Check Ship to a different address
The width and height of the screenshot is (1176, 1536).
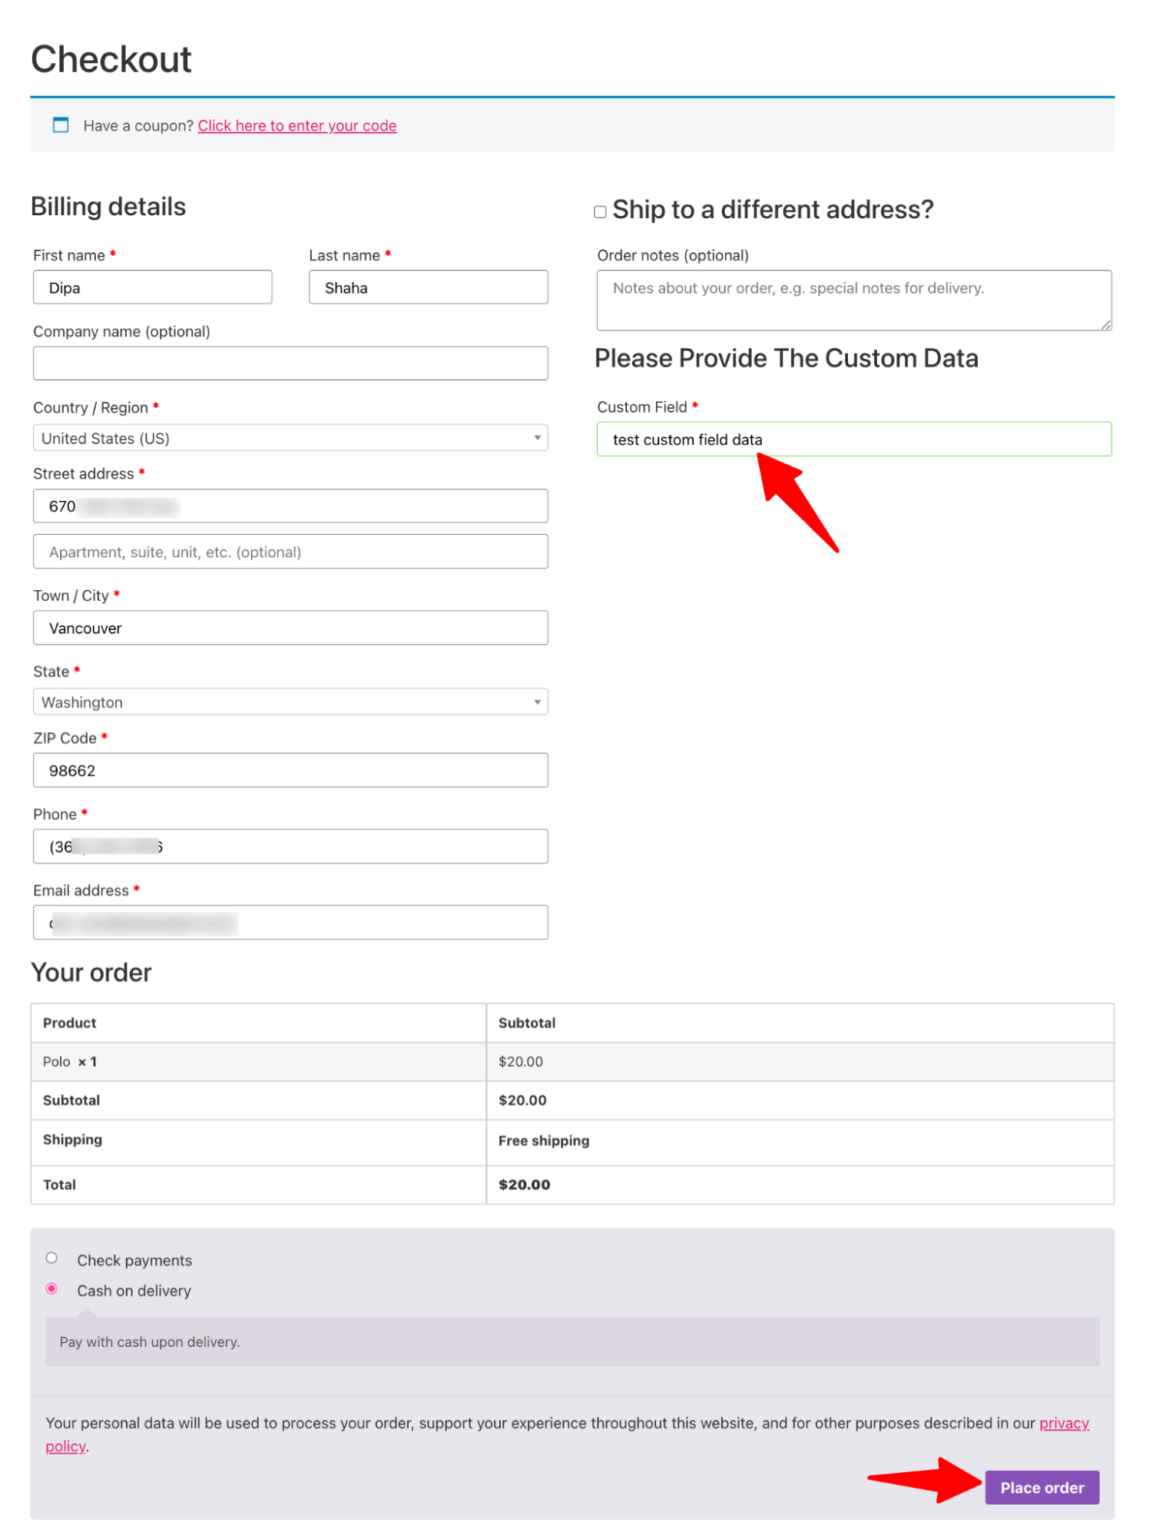pos(600,210)
